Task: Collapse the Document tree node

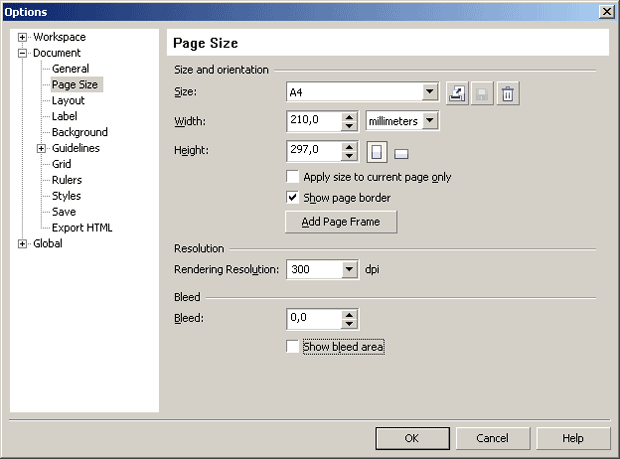Action: pyautogui.click(x=22, y=53)
